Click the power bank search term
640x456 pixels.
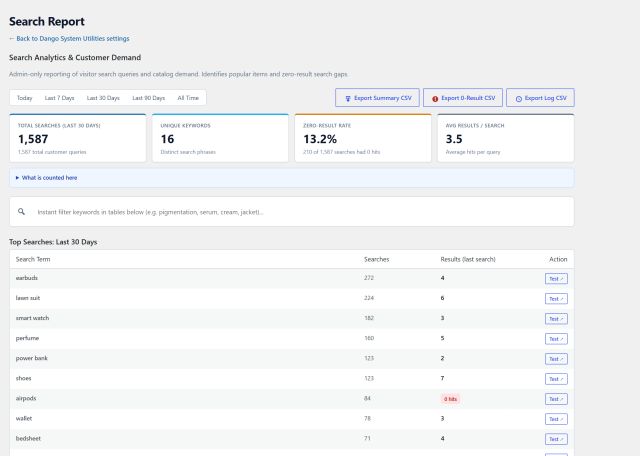pyautogui.click(x=31, y=358)
